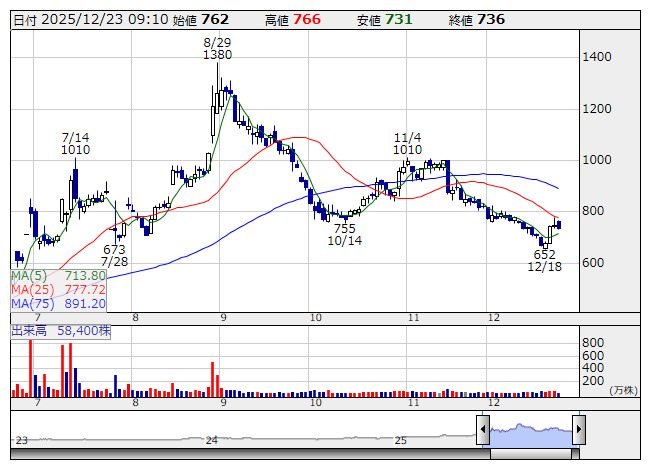This screenshot has height=470, width=653.
Task: Click the 出来高 58,400株 volume label
Action: click(x=61, y=331)
